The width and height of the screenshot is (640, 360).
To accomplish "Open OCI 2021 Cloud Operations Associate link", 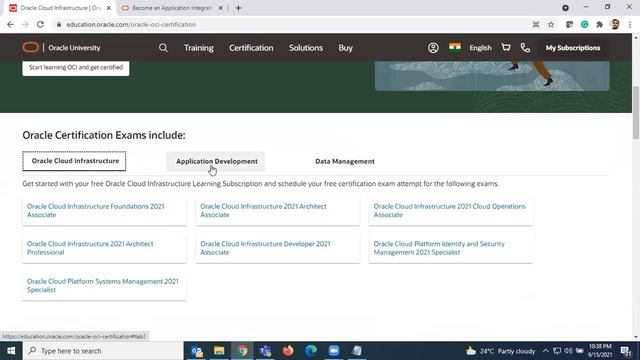I will [449, 210].
